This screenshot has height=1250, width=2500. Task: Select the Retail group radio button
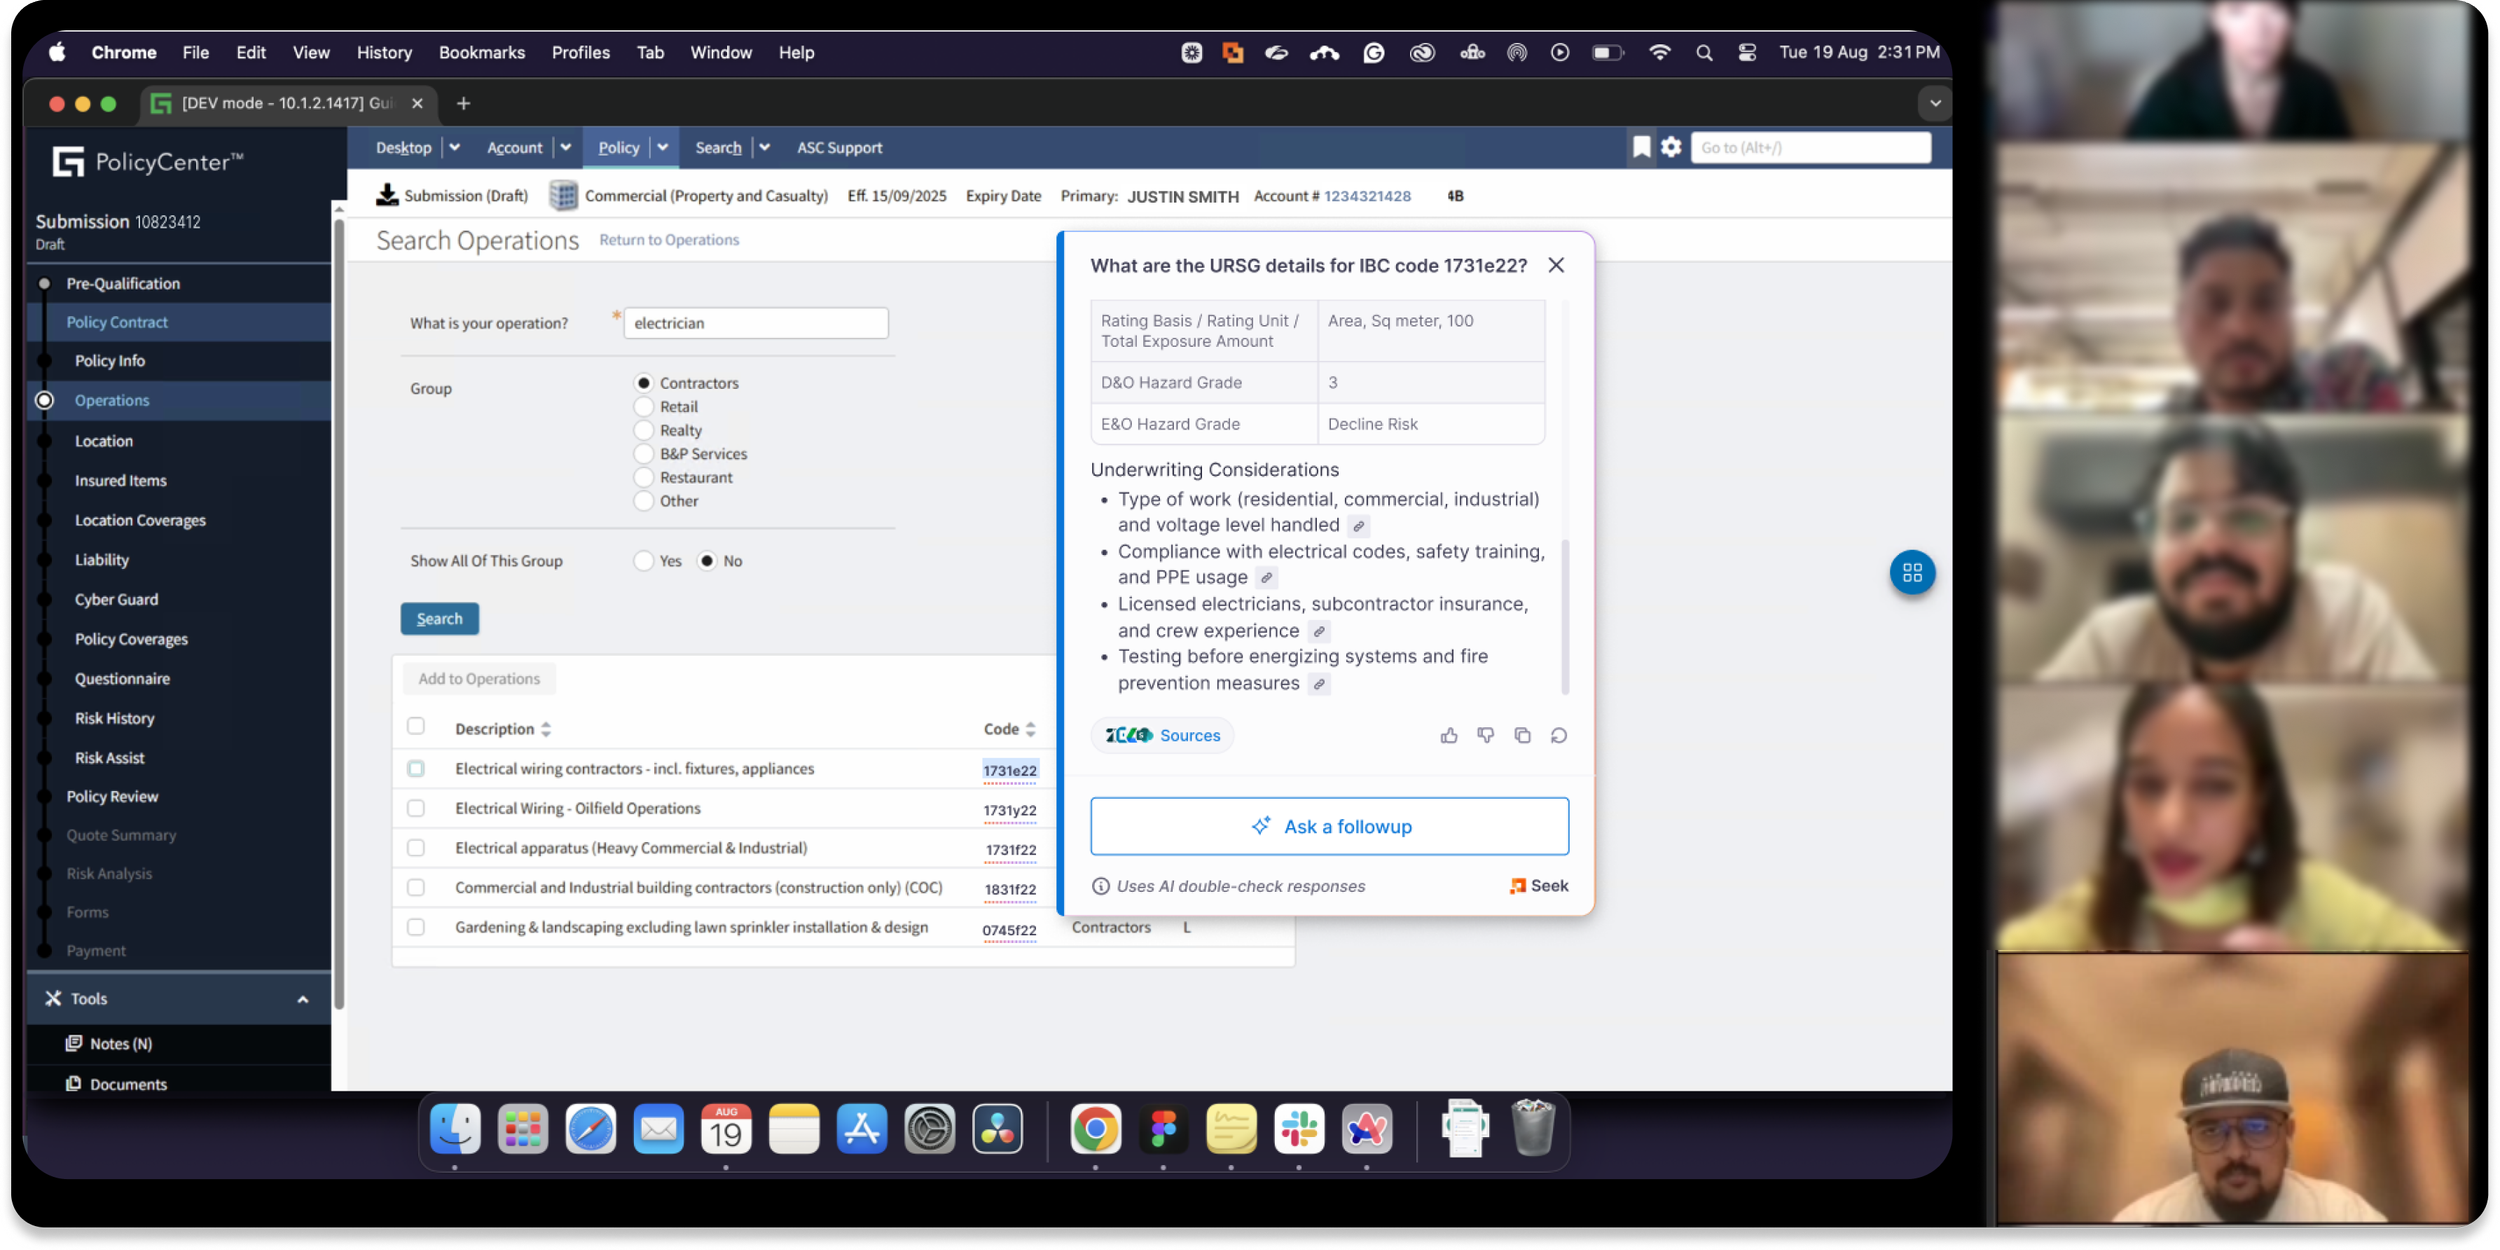click(x=644, y=407)
